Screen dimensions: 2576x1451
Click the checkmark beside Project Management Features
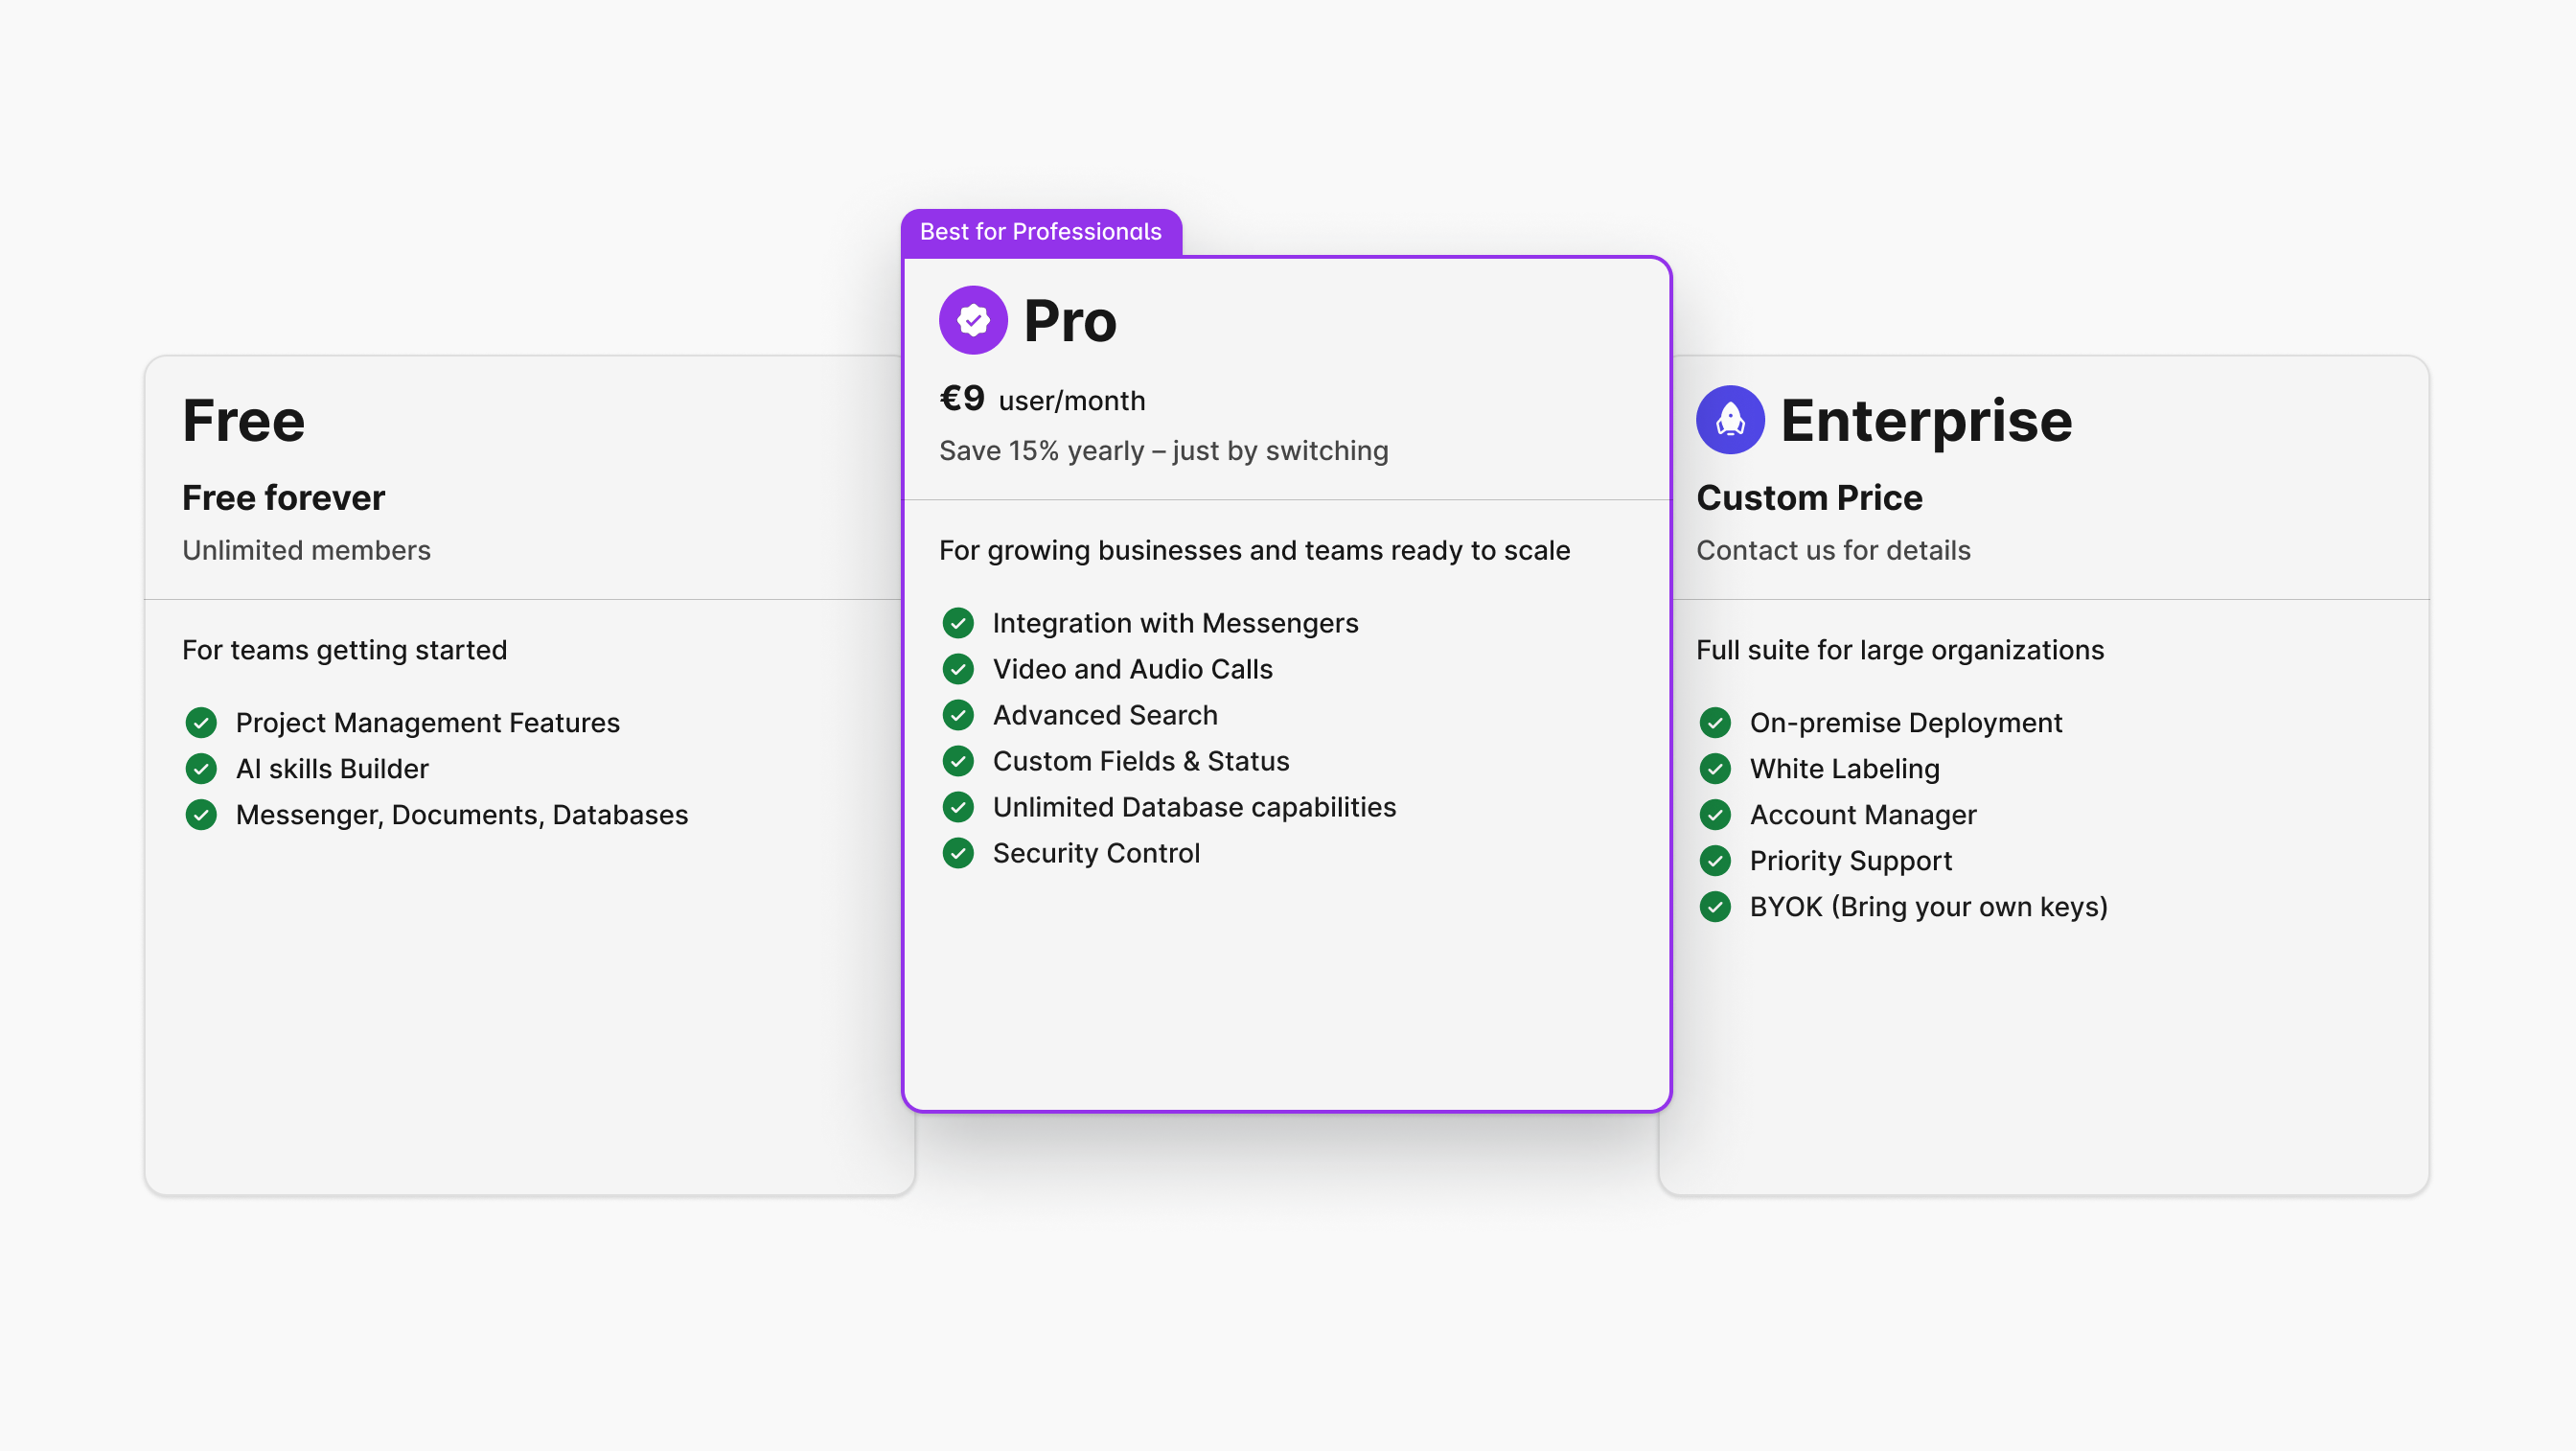(x=201, y=722)
